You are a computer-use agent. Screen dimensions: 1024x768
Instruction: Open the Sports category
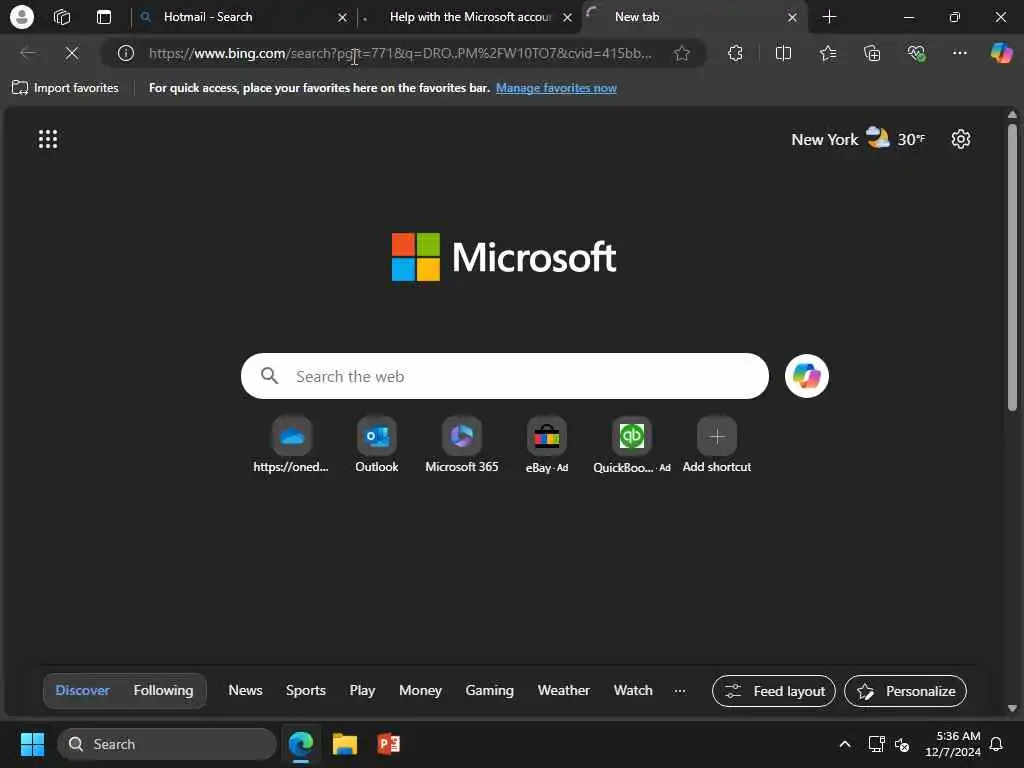pyautogui.click(x=306, y=690)
